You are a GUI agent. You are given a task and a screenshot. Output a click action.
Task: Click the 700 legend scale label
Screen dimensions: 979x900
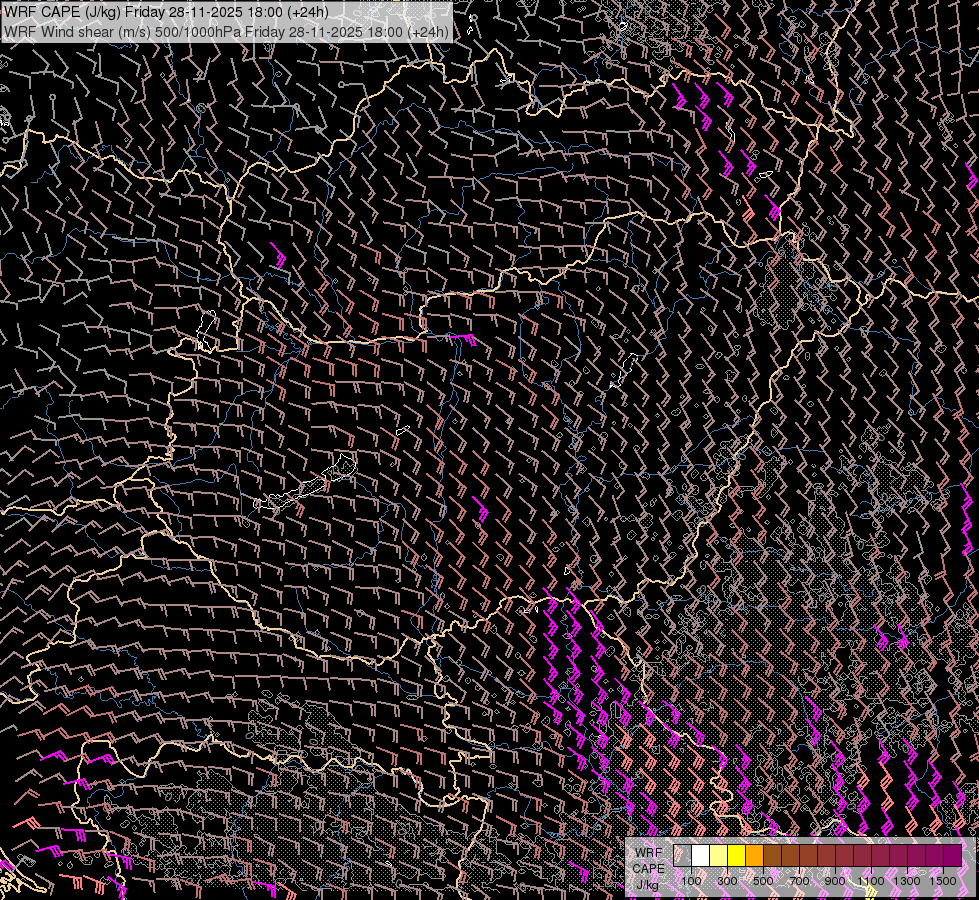pyautogui.click(x=799, y=881)
